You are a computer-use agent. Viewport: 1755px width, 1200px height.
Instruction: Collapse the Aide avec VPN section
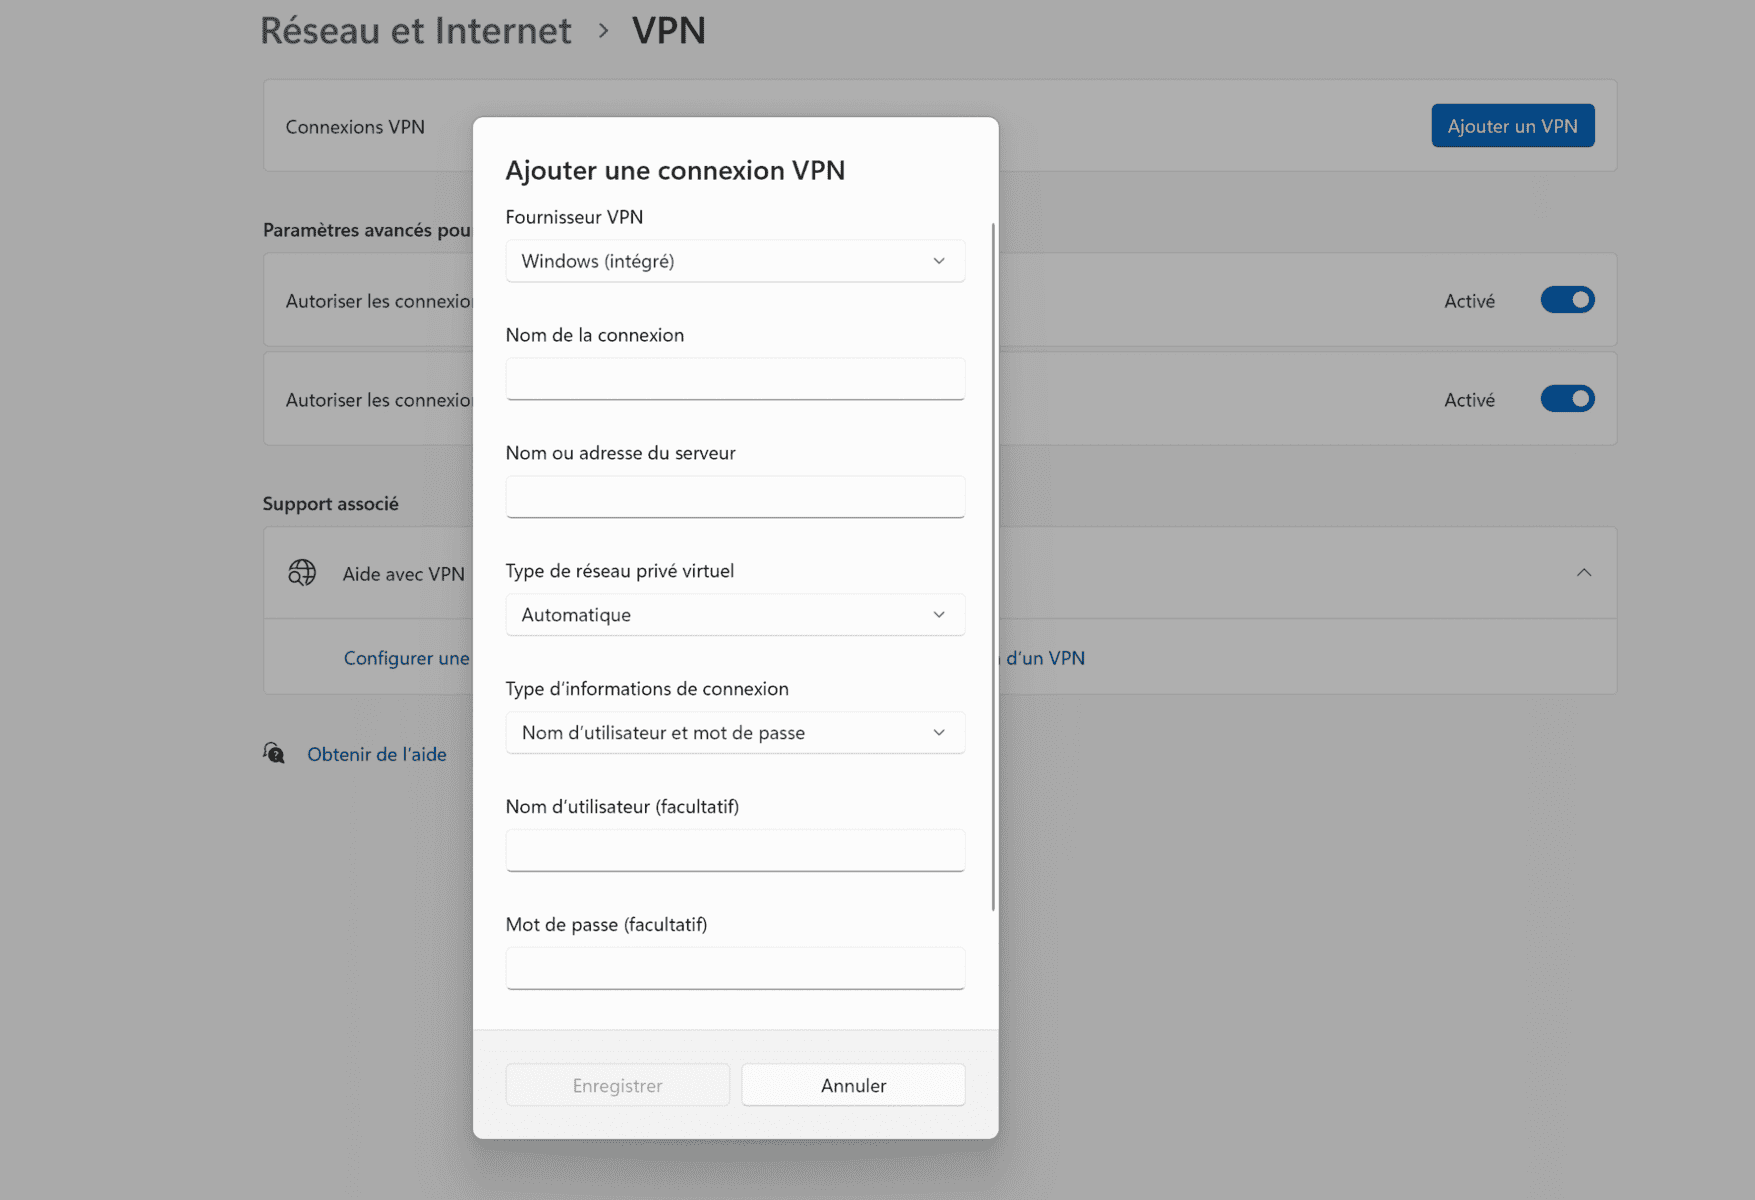(1584, 572)
